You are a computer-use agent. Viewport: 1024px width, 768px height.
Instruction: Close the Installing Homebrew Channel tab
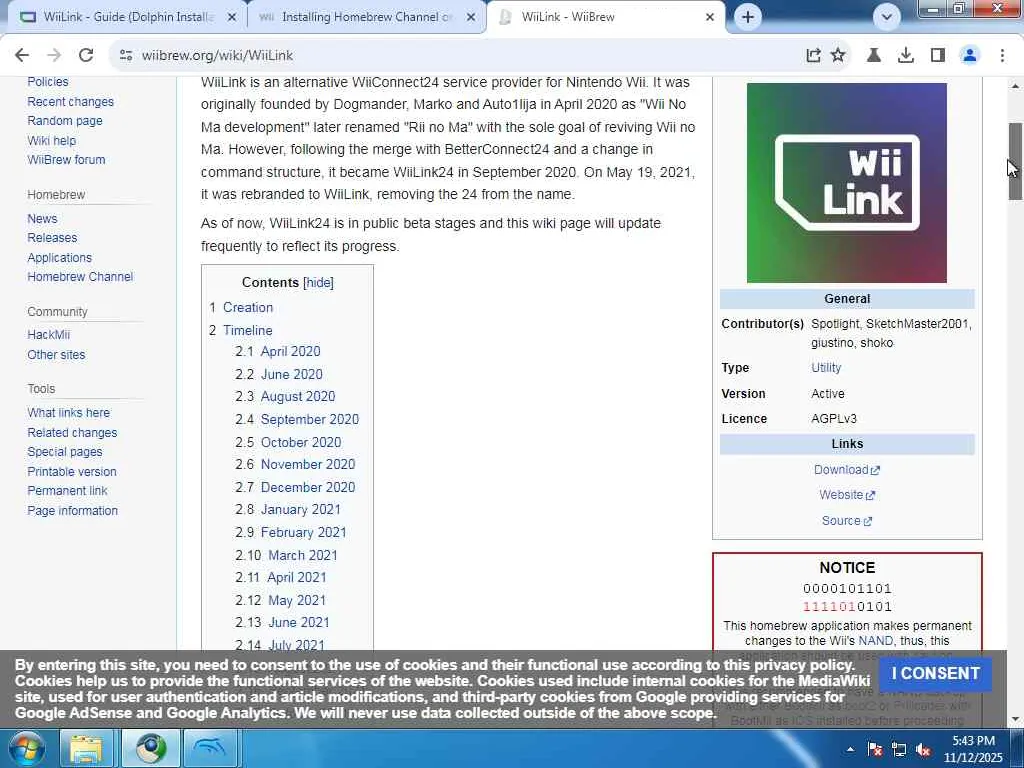click(471, 18)
